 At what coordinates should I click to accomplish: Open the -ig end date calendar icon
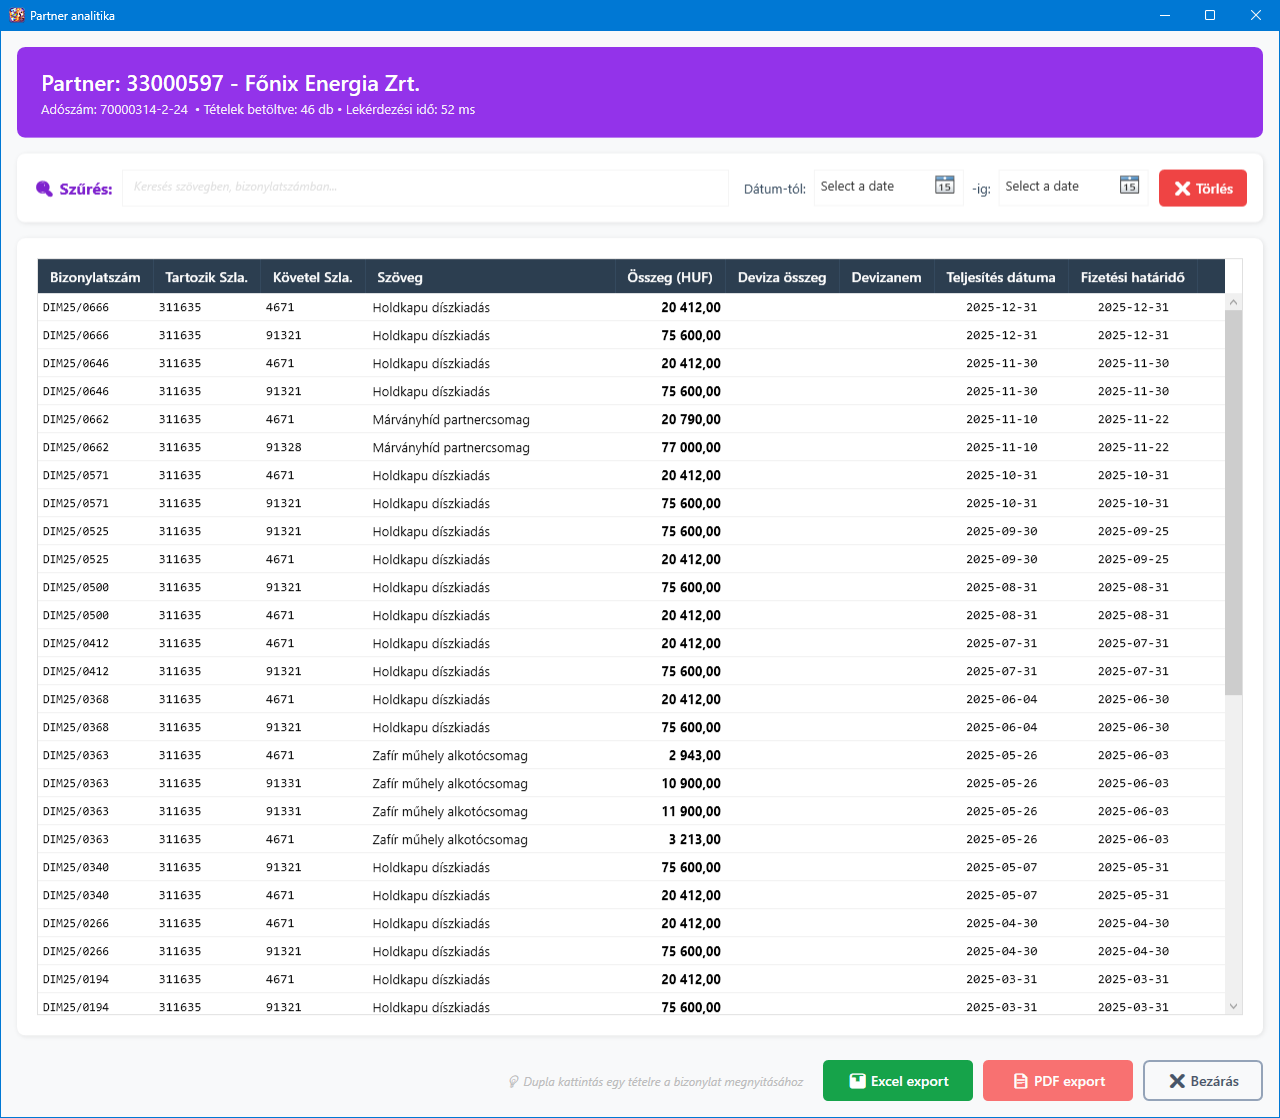(1129, 185)
